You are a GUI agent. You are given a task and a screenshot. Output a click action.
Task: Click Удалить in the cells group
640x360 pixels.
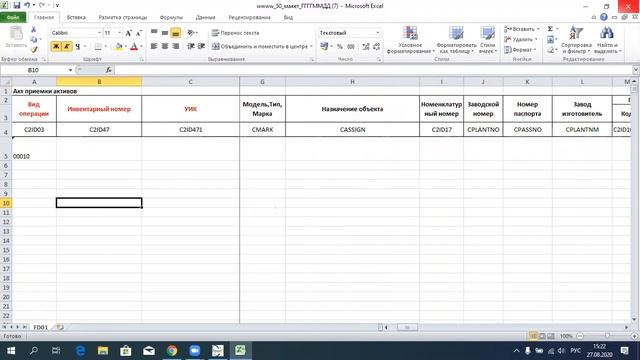tap(519, 39)
